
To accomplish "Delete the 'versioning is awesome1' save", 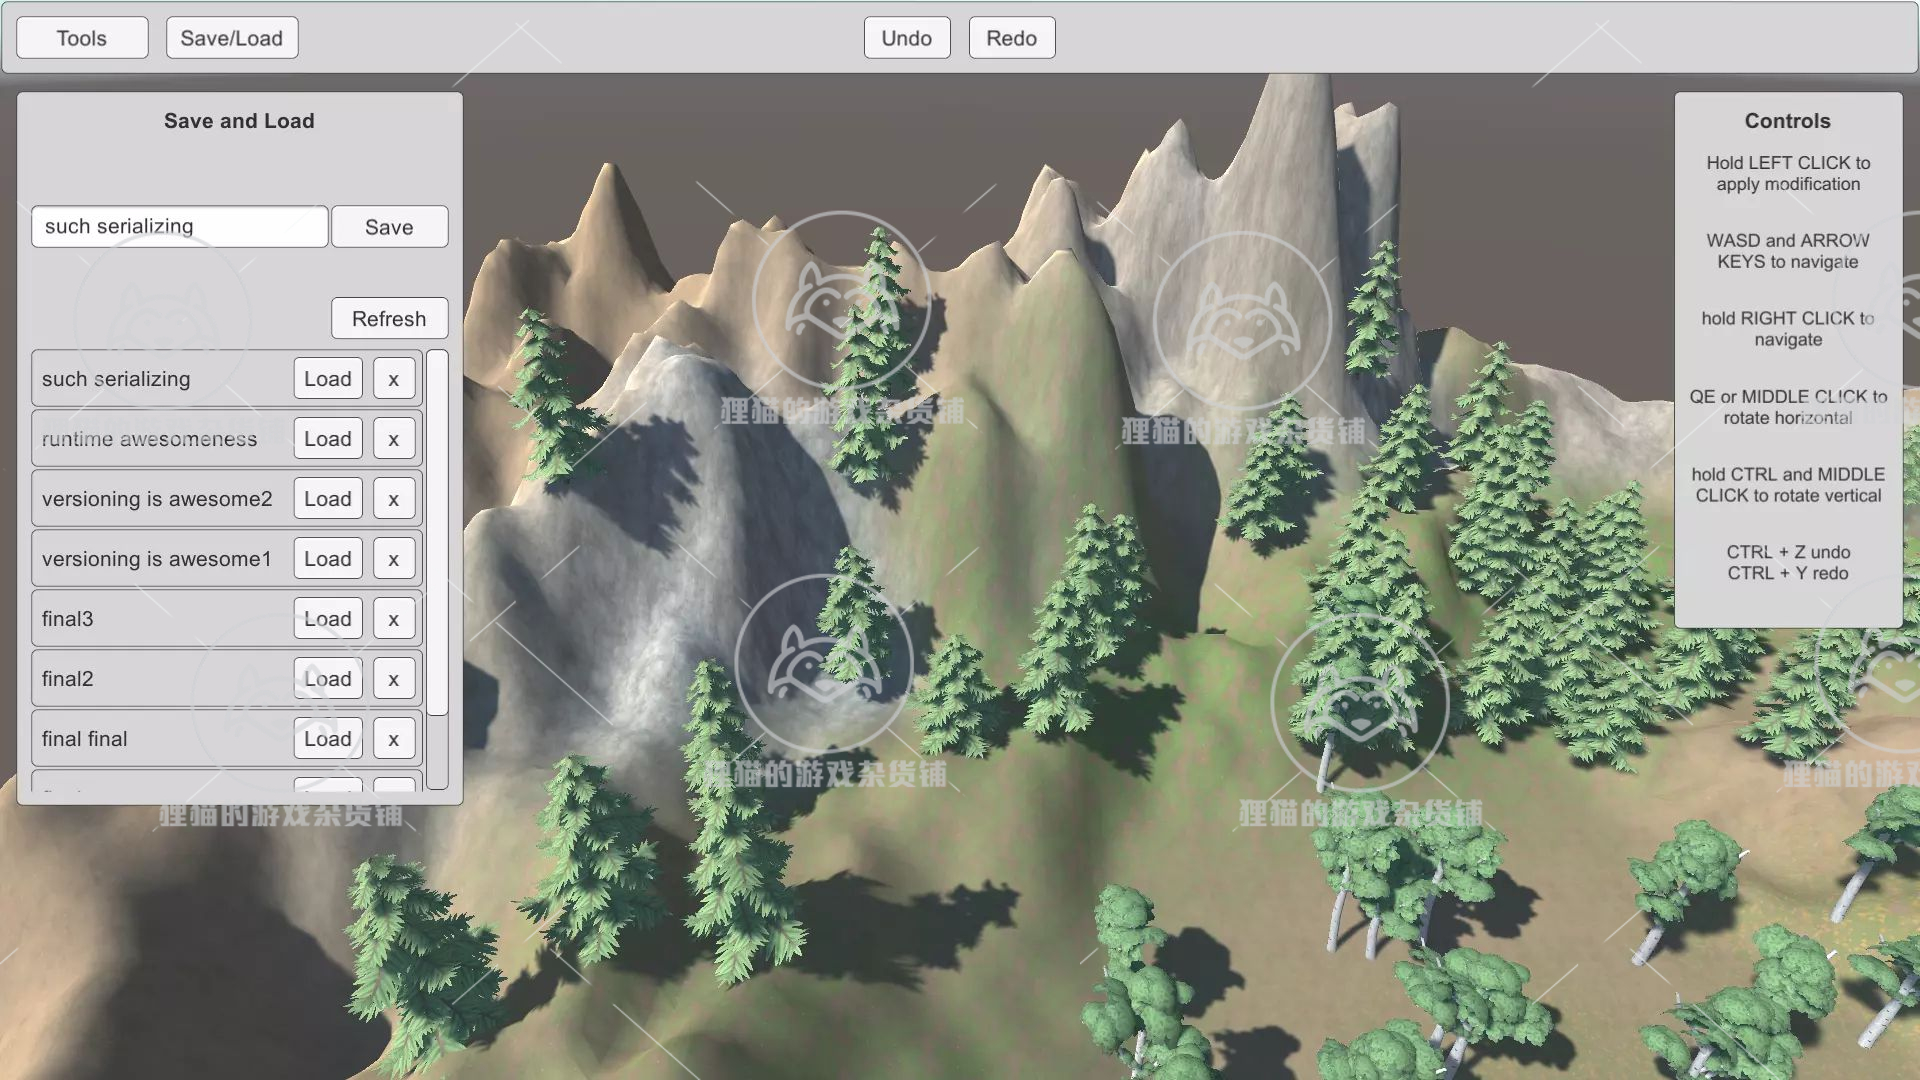I will coord(394,559).
